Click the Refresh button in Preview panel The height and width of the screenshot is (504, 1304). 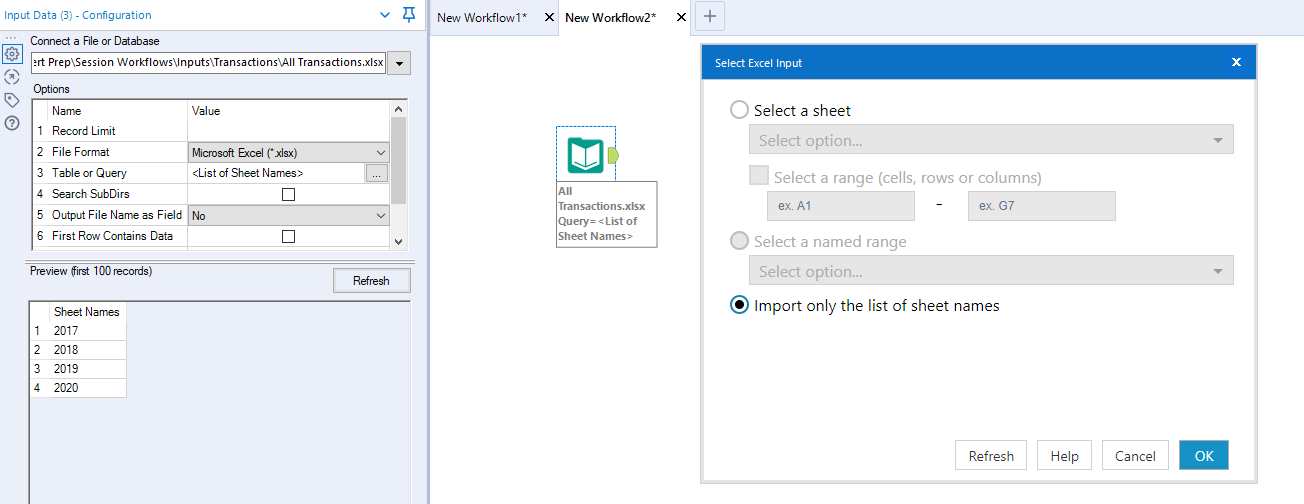point(371,280)
